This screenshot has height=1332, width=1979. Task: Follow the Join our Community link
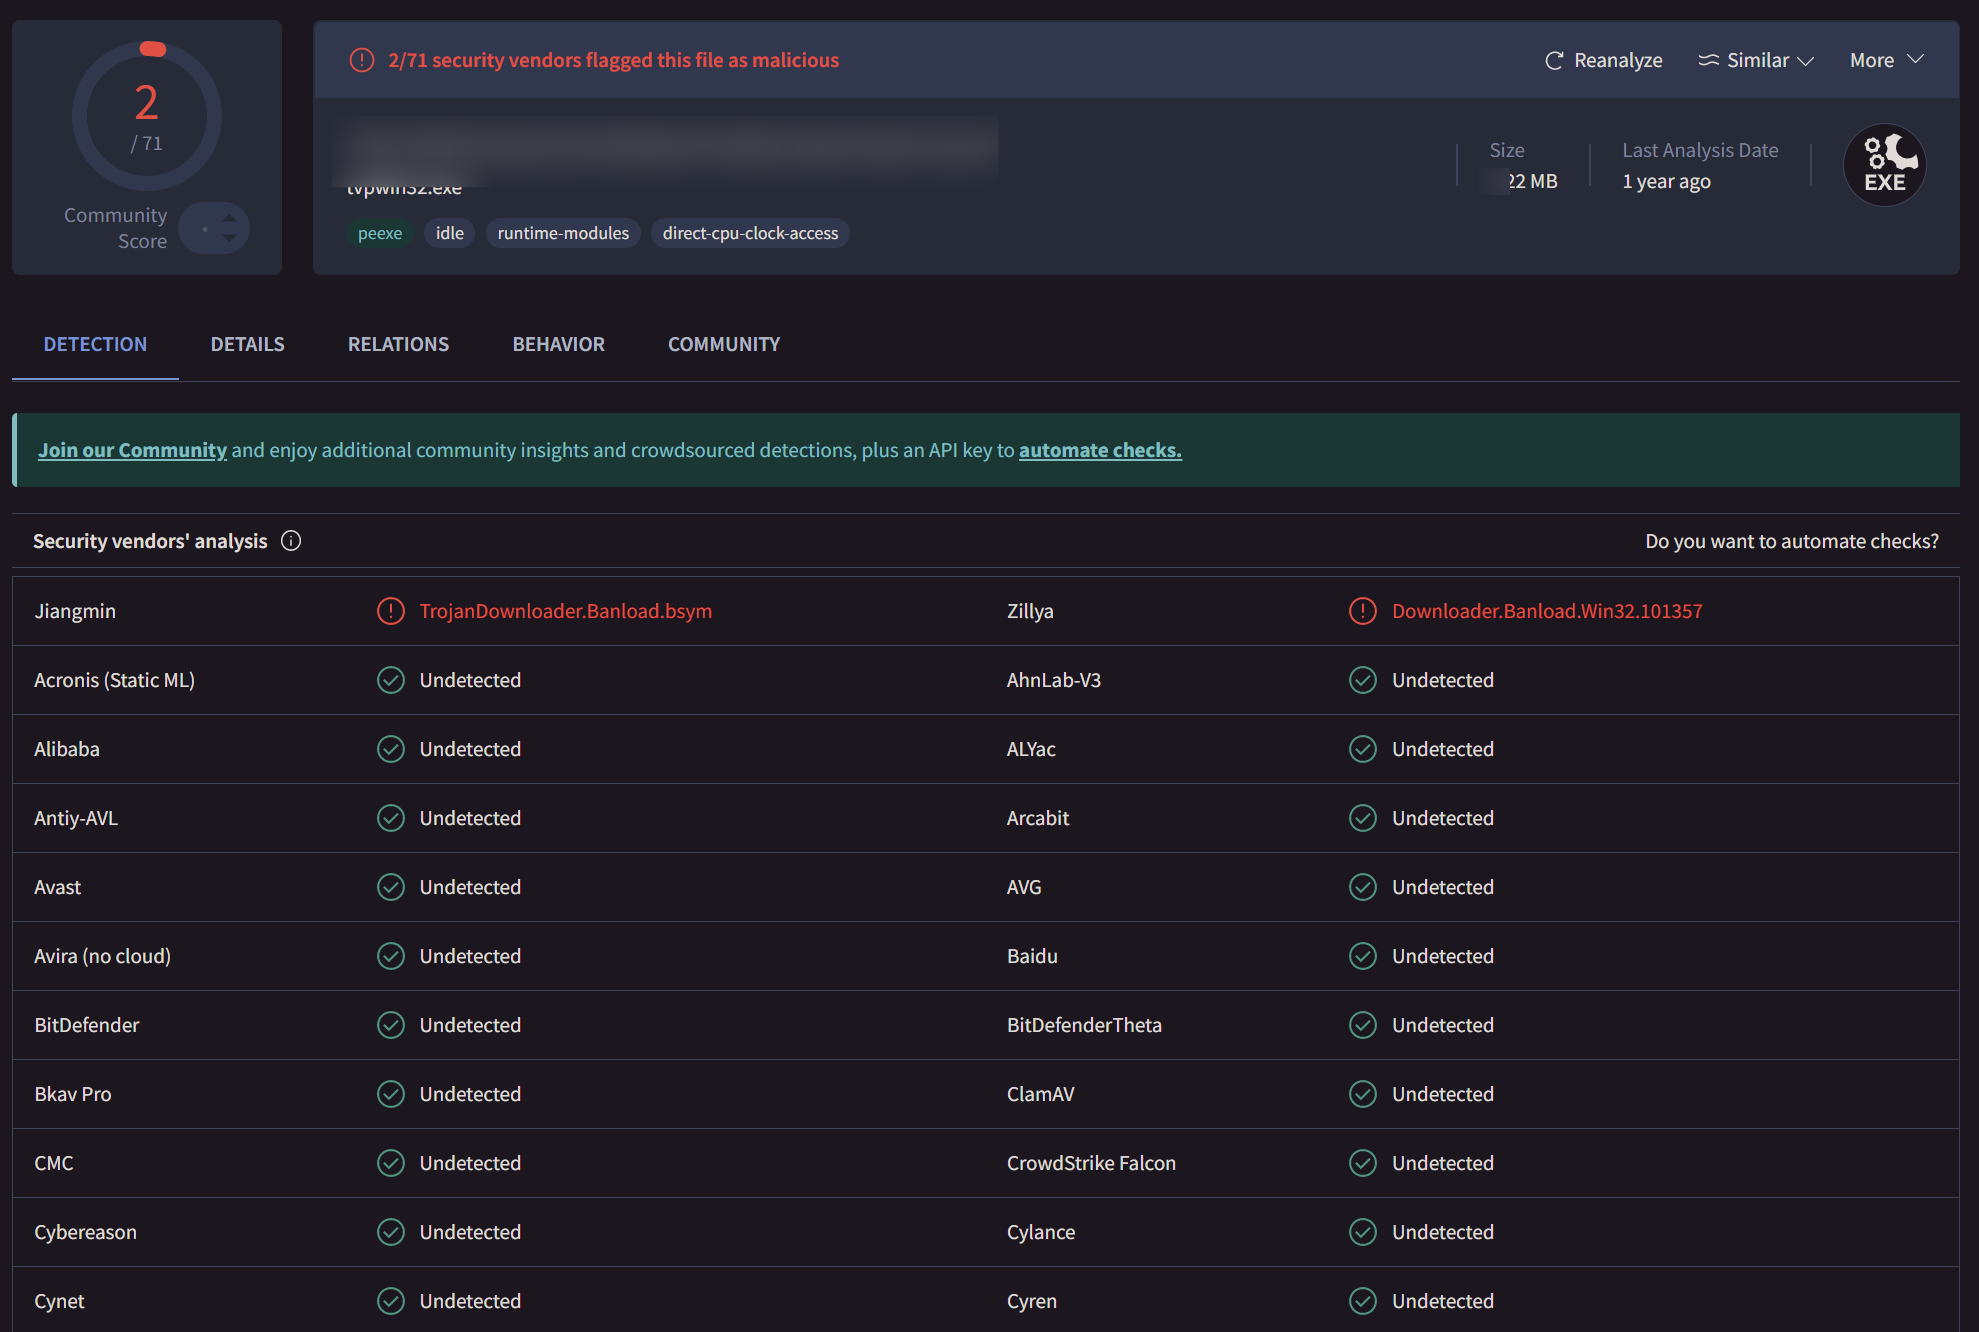[x=132, y=450]
